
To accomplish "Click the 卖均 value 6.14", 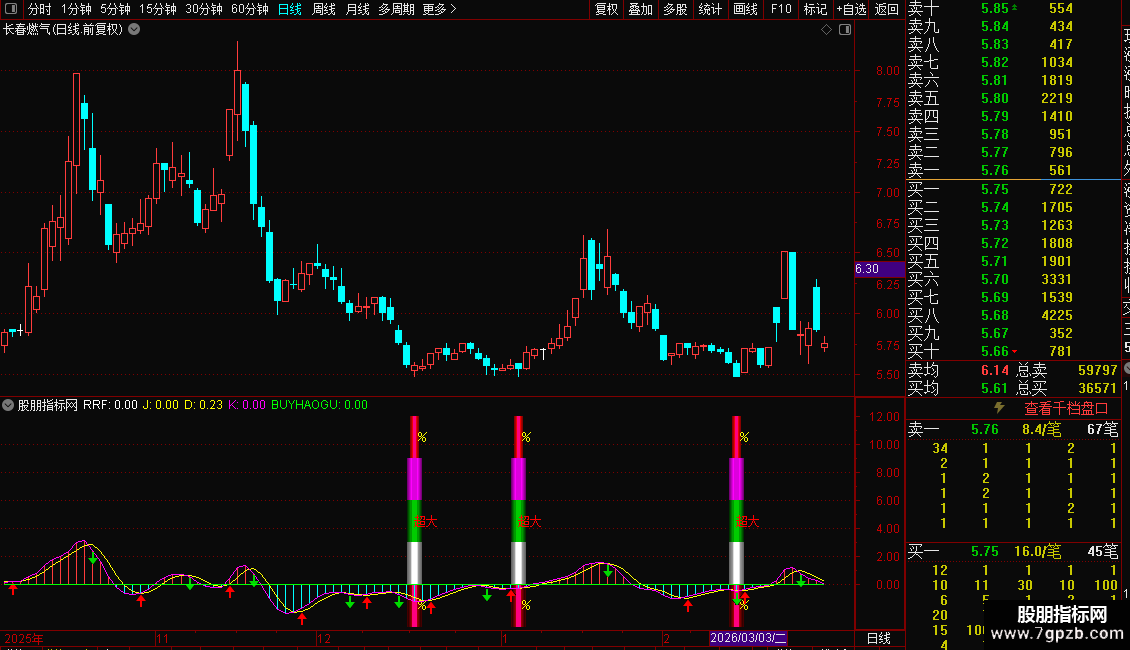I will [x=995, y=370].
